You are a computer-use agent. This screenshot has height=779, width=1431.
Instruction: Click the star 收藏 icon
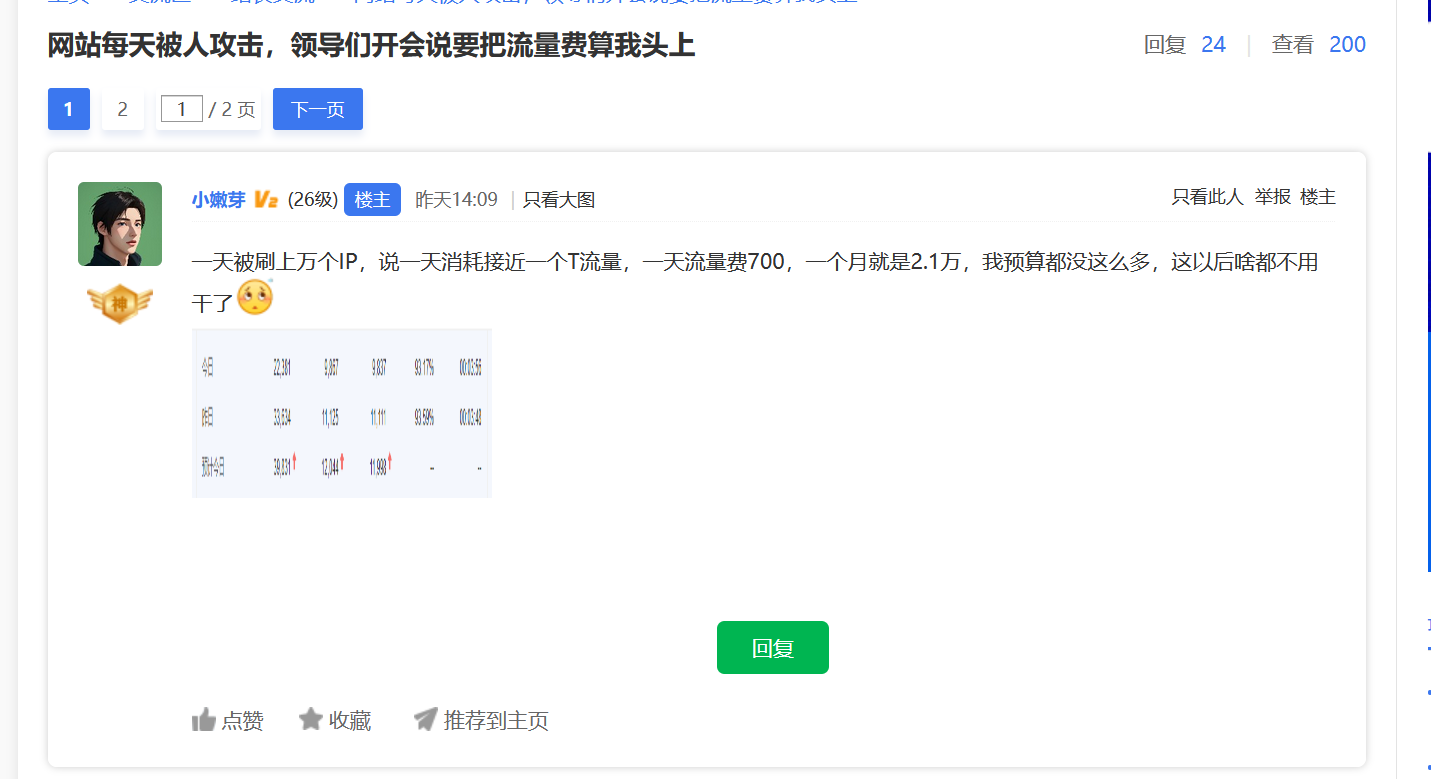coord(310,719)
